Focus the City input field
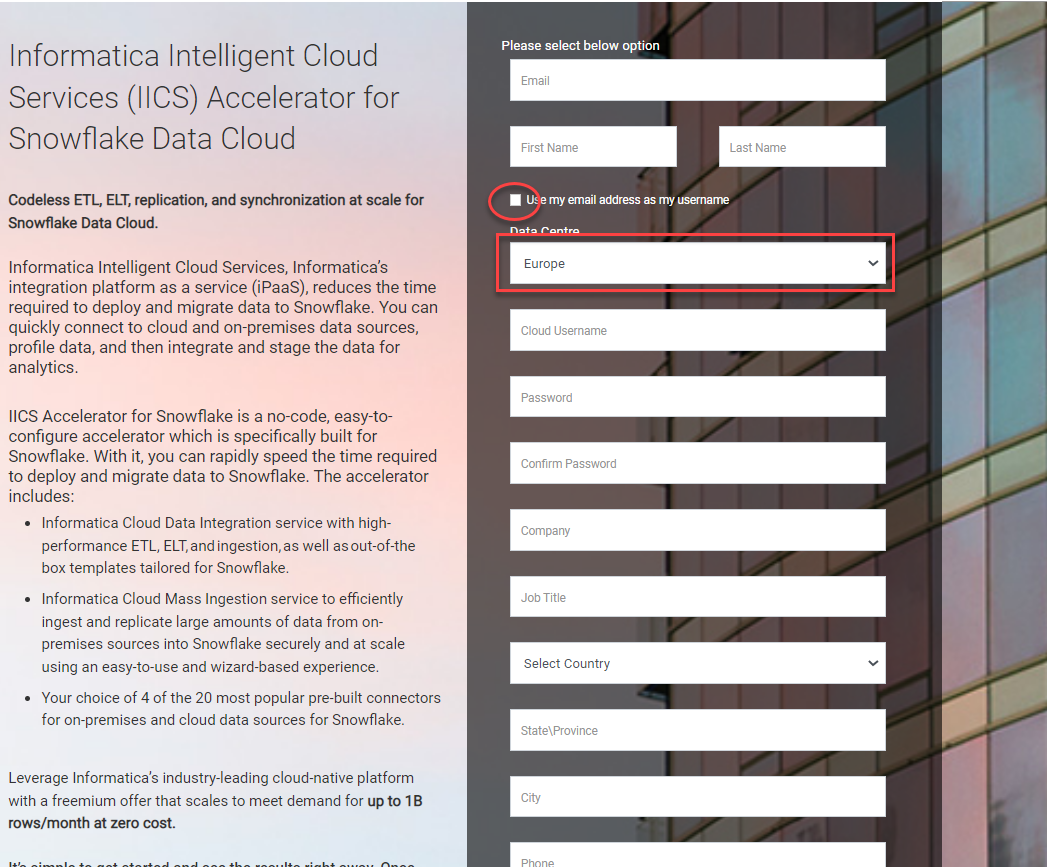The width and height of the screenshot is (1047, 867). 697,797
